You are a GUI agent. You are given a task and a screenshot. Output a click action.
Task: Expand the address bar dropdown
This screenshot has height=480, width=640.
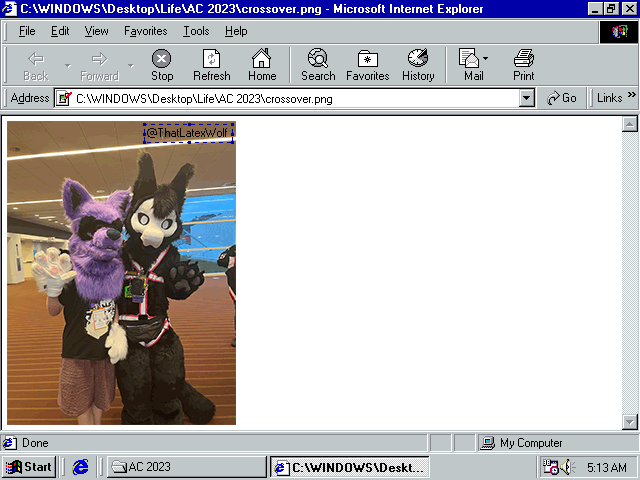pos(527,98)
